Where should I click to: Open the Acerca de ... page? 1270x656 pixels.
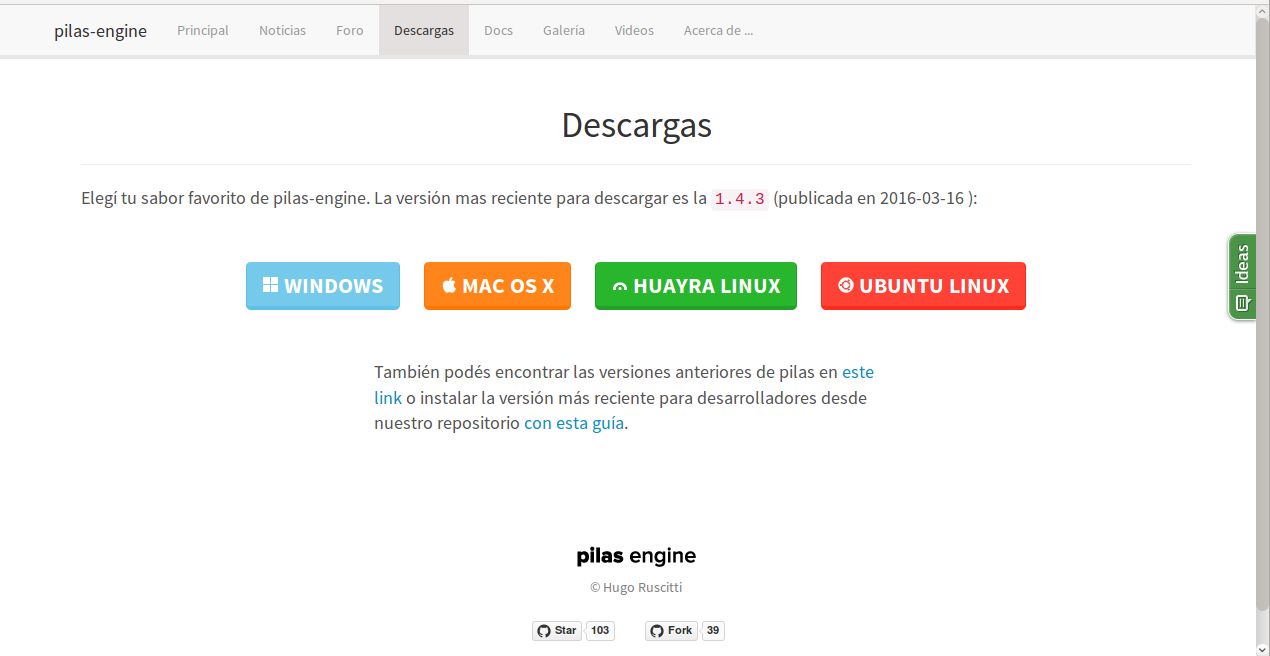(x=718, y=30)
